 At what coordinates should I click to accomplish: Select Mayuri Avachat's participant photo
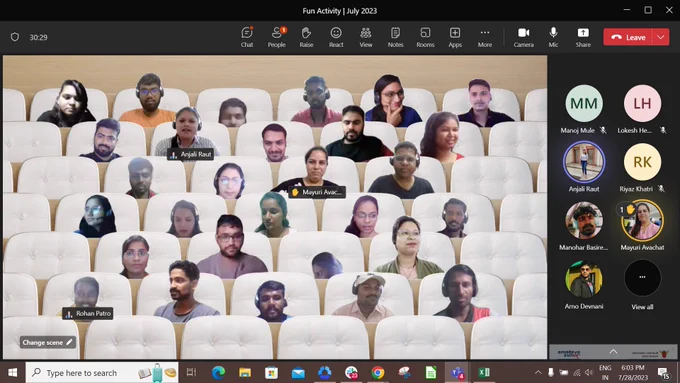pyautogui.click(x=642, y=220)
